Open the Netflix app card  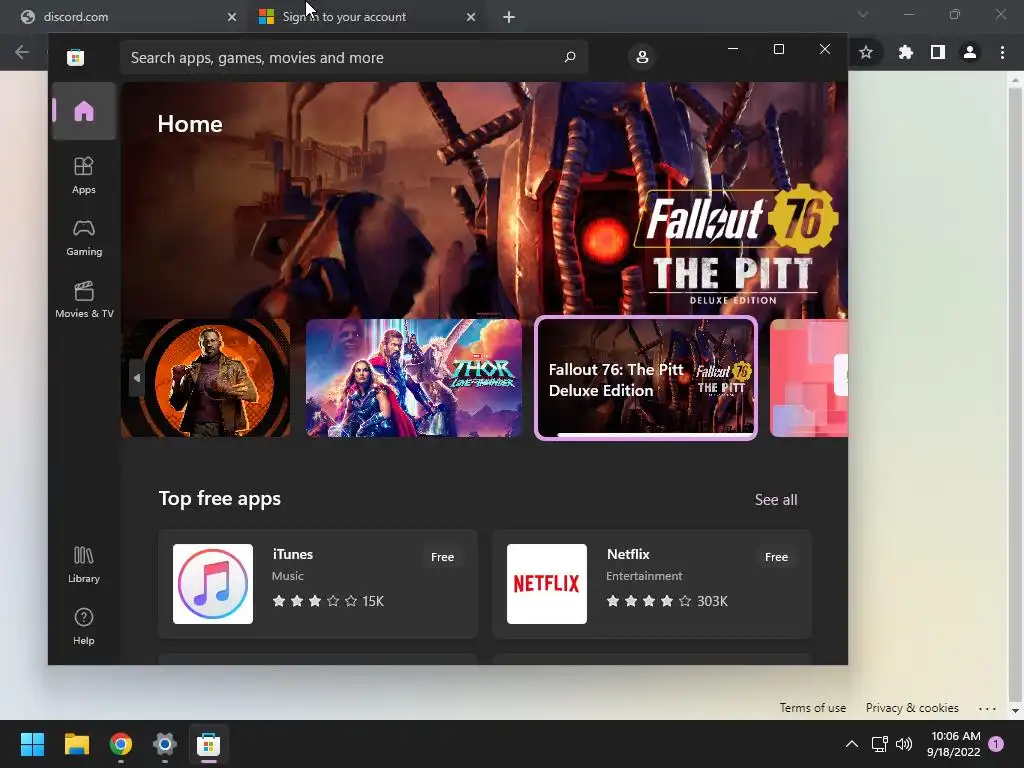[652, 584]
